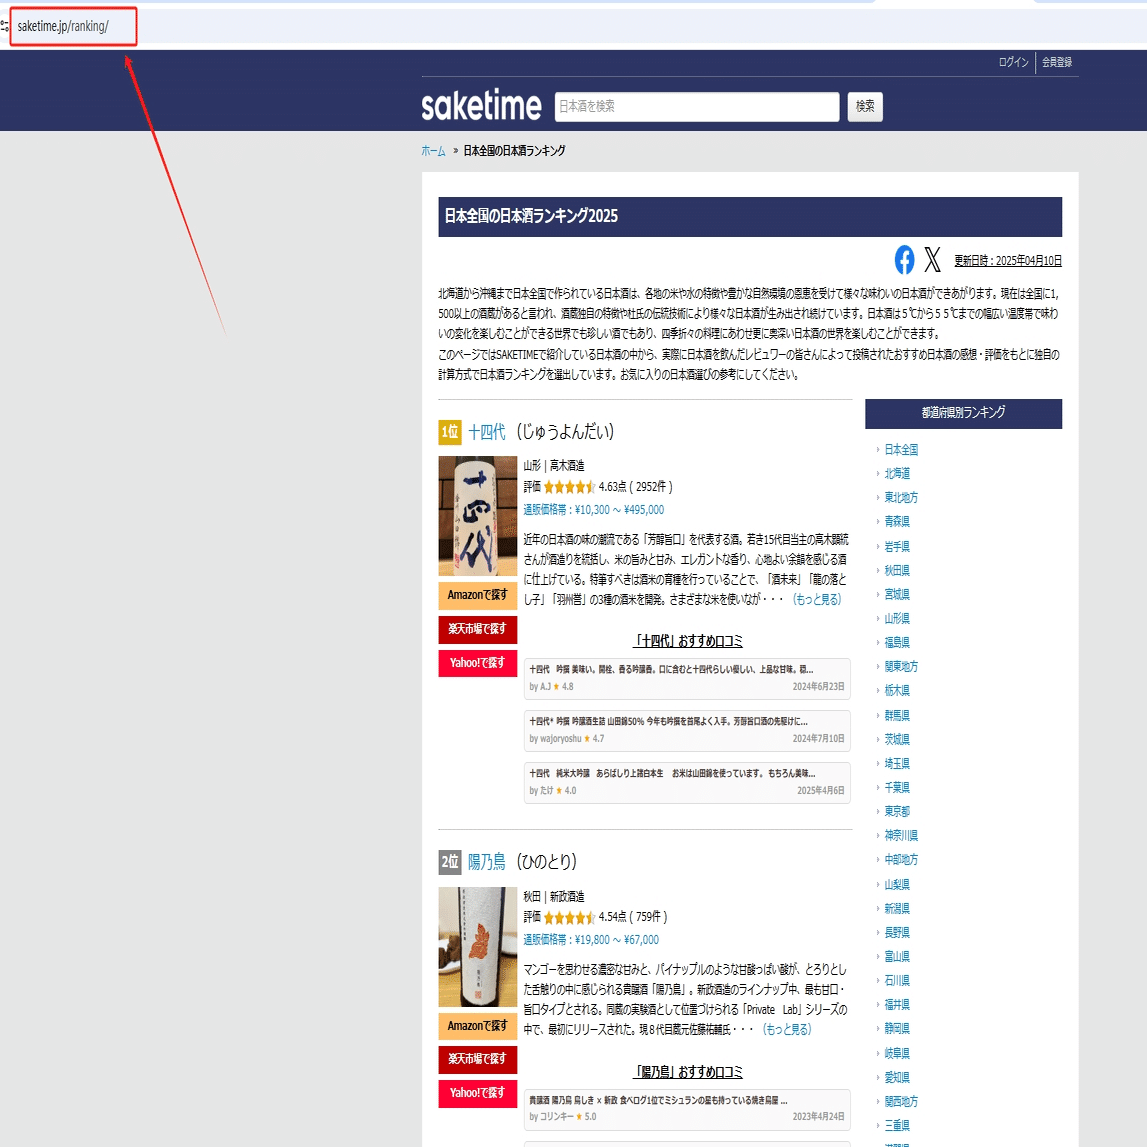Viewport: 1147px width, 1147px height.
Task: Click Yahoo!で探す under 十四代
Action: point(478,663)
